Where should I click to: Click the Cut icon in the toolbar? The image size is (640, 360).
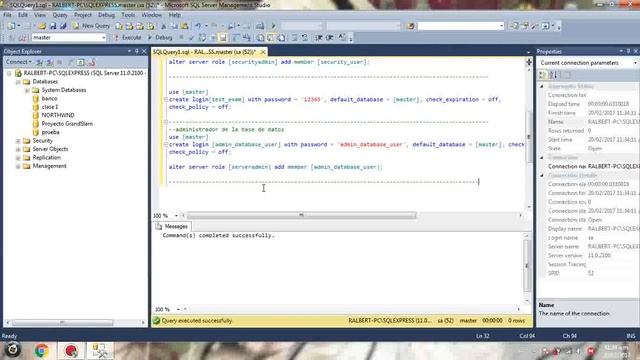click(164, 26)
